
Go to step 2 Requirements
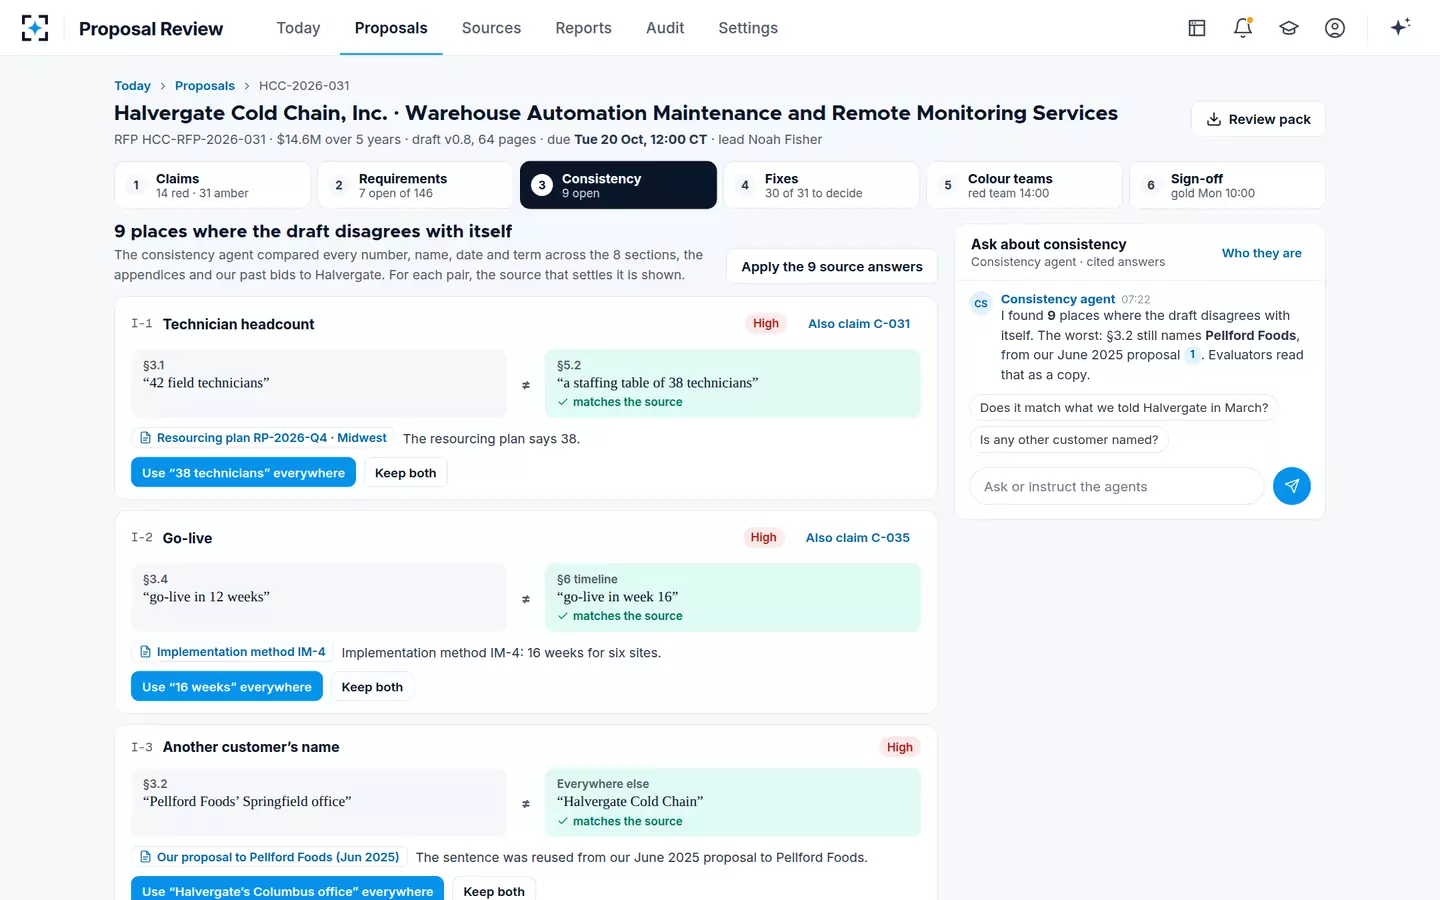[x=415, y=185]
